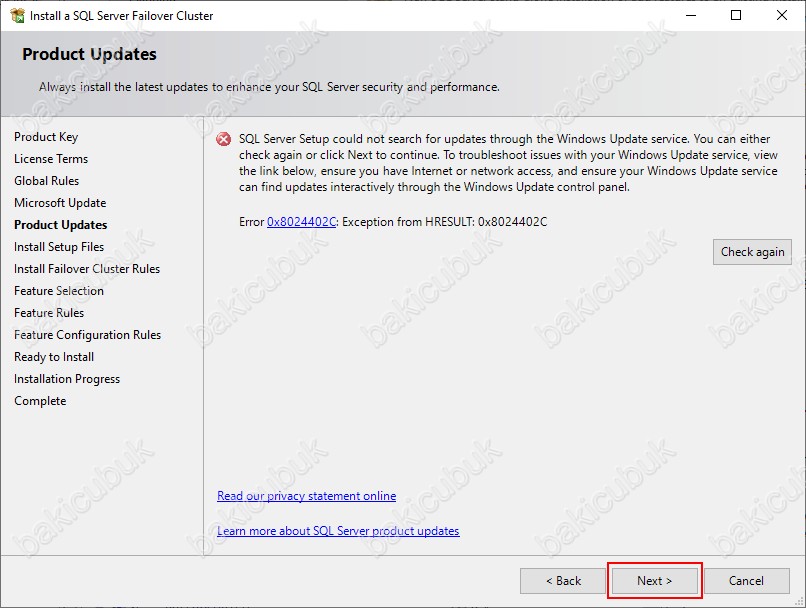Select Microsoft Update step in sidebar

60,203
